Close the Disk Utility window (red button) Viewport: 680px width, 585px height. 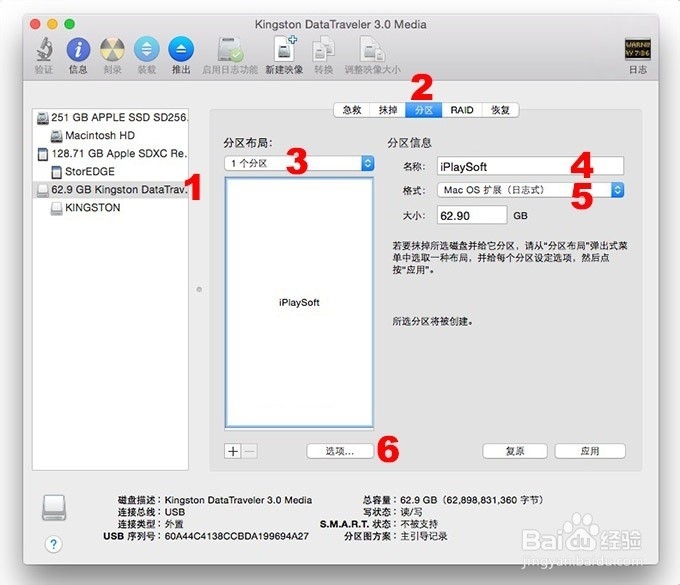tap(35, 24)
